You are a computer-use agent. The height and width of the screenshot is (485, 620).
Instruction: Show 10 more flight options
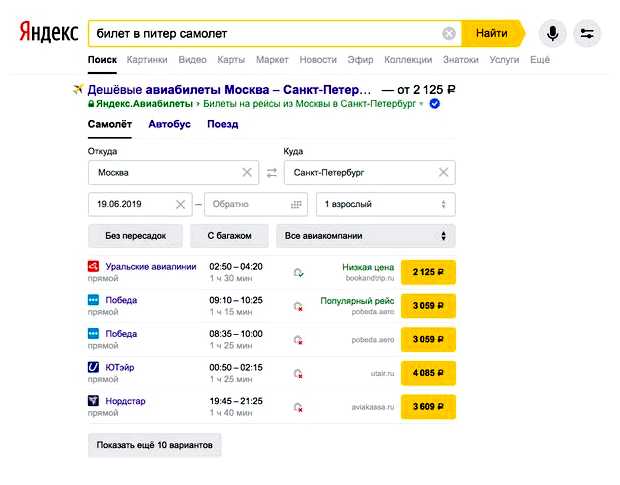[x=154, y=444]
